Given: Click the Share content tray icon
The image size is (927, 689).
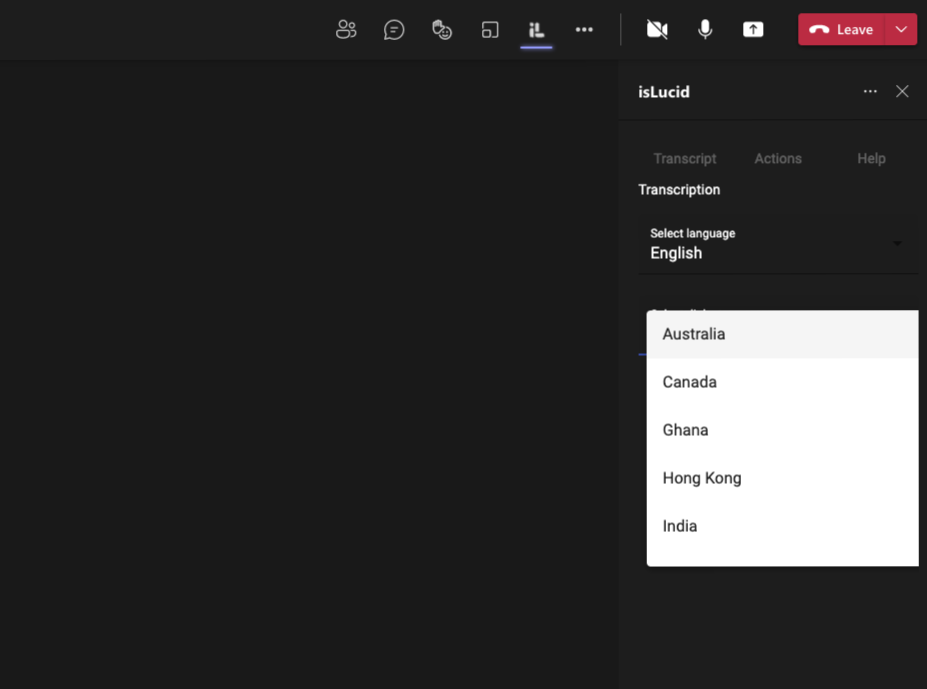Looking at the screenshot, I should pos(753,30).
